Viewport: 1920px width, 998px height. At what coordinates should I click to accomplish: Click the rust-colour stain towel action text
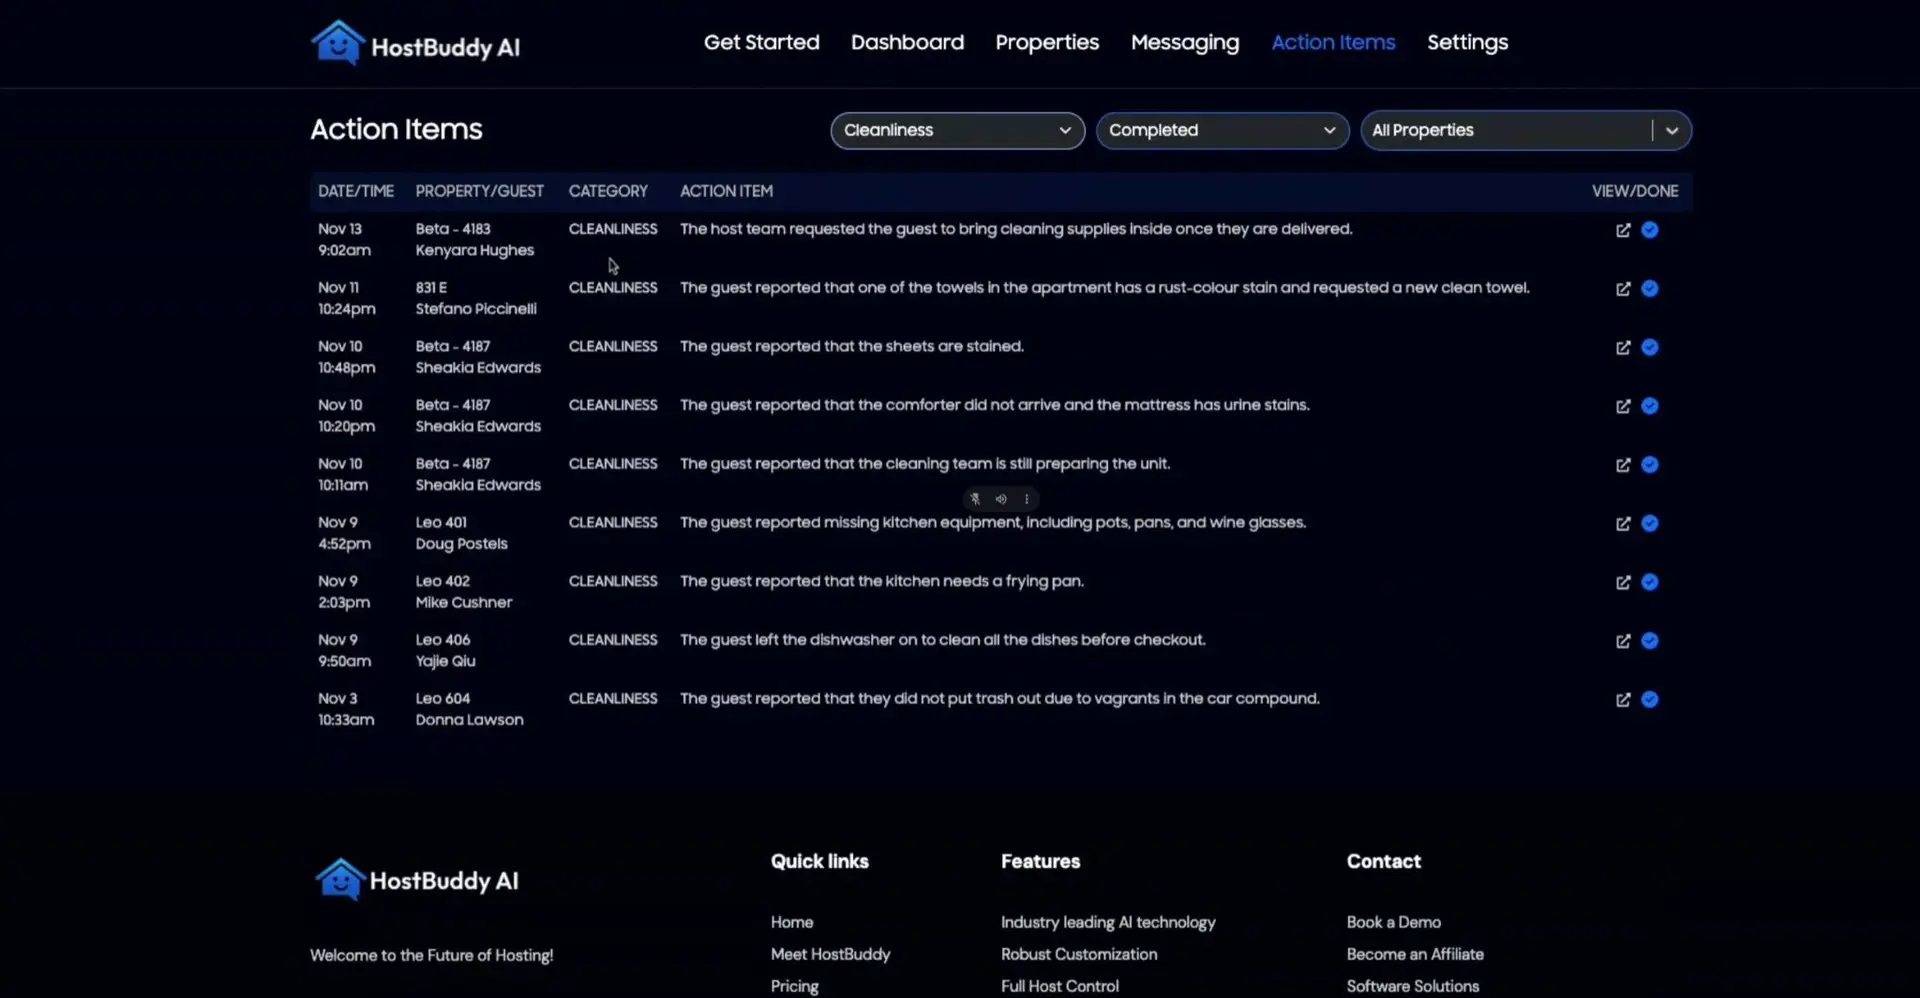click(1105, 288)
